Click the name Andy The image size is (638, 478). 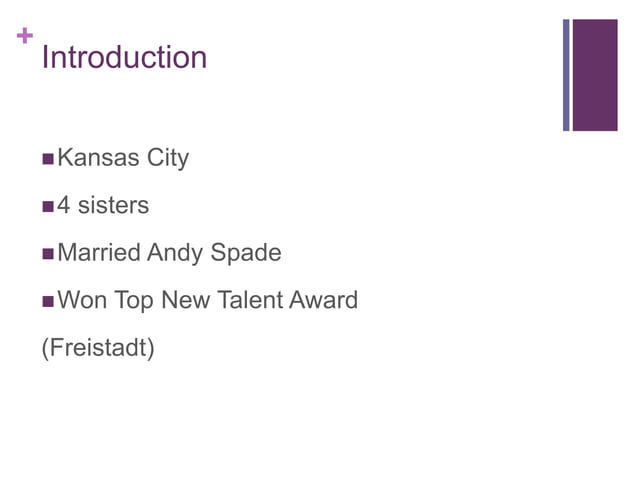[175, 252]
